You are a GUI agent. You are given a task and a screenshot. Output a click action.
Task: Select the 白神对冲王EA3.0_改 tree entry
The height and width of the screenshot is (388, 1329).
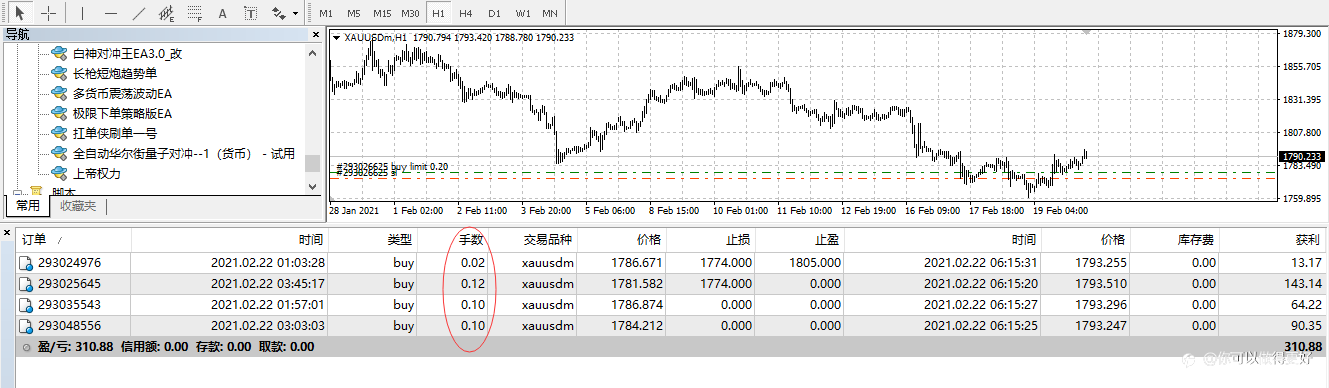(128, 54)
